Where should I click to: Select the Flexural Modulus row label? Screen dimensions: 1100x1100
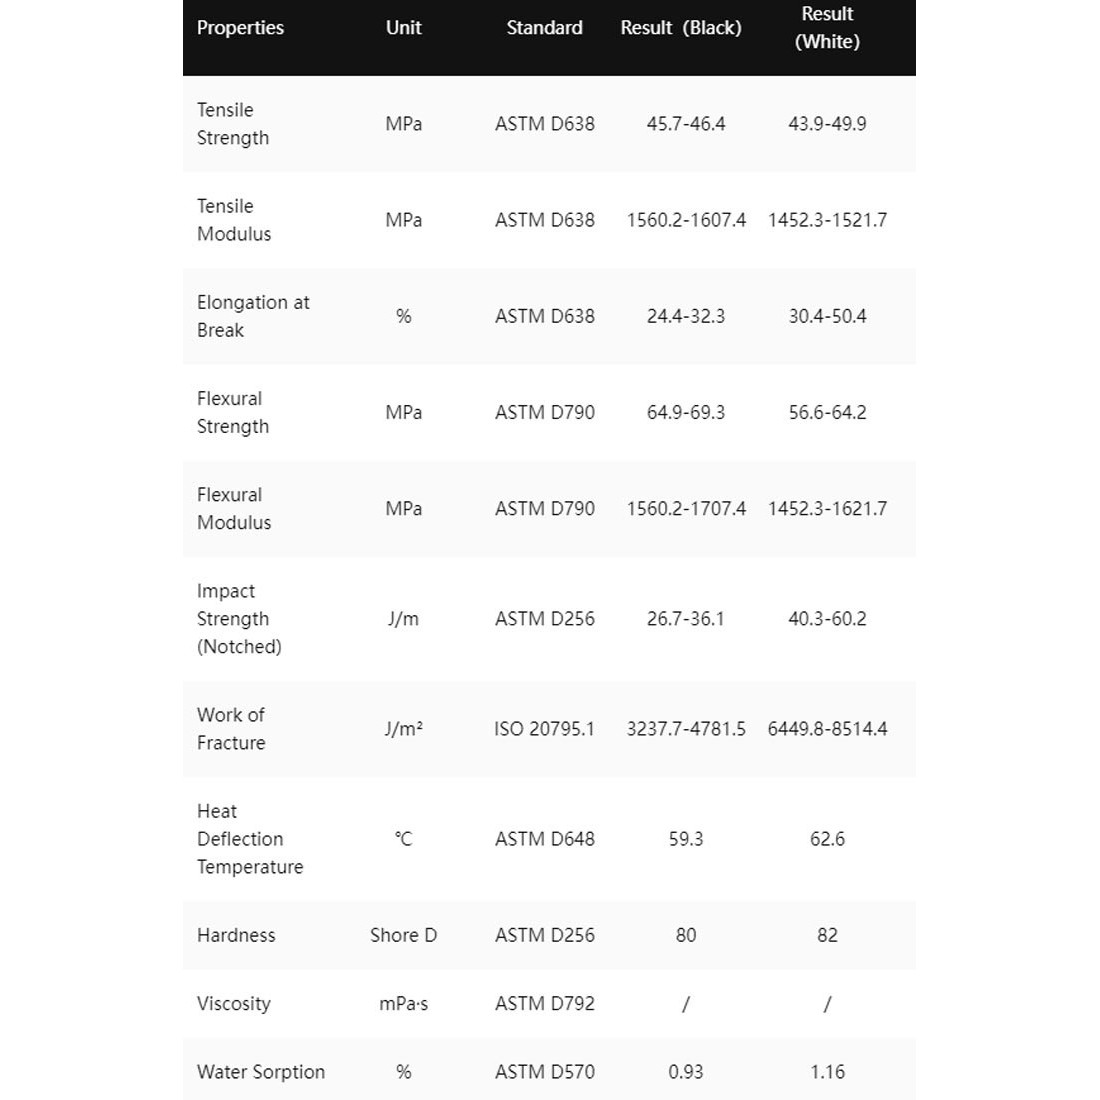tap(234, 509)
